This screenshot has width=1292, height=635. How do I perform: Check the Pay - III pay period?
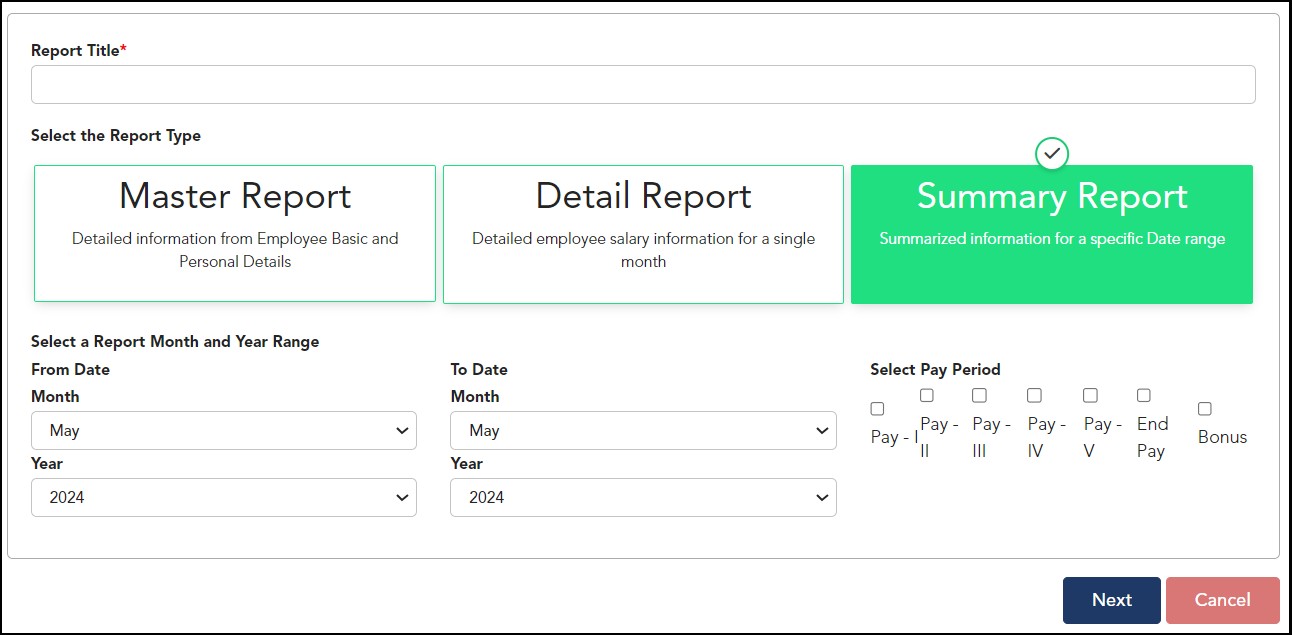click(979, 396)
